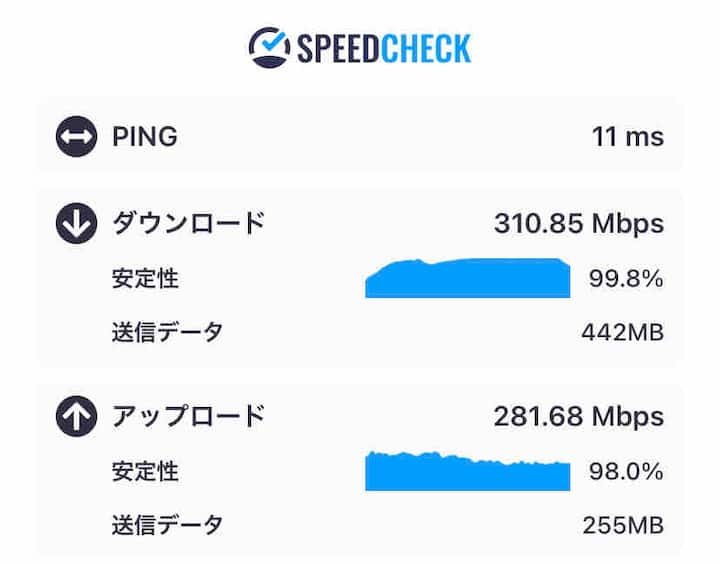Click the download 安定性 label
Image resolution: width=720 pixels, height=564 pixels.
click(x=145, y=279)
